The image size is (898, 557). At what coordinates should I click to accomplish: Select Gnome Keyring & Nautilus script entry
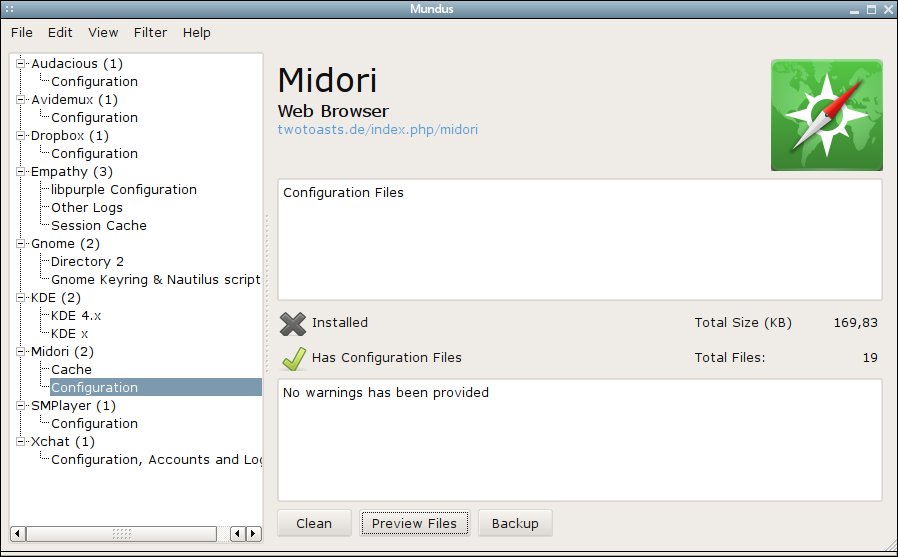[156, 279]
